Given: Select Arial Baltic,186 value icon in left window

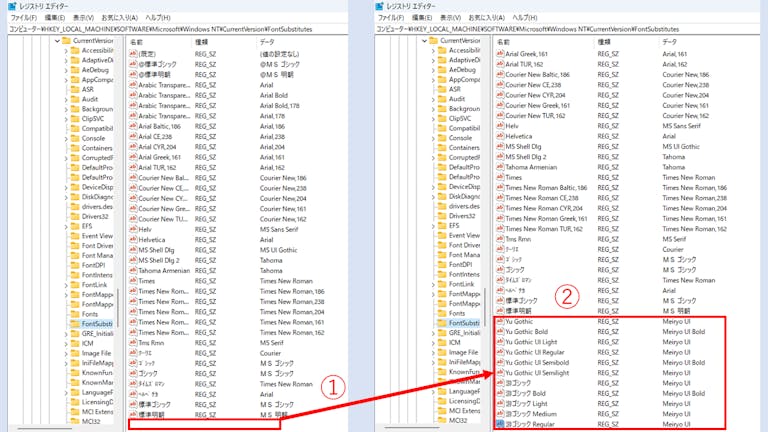Looking at the screenshot, I should click(x=133, y=126).
